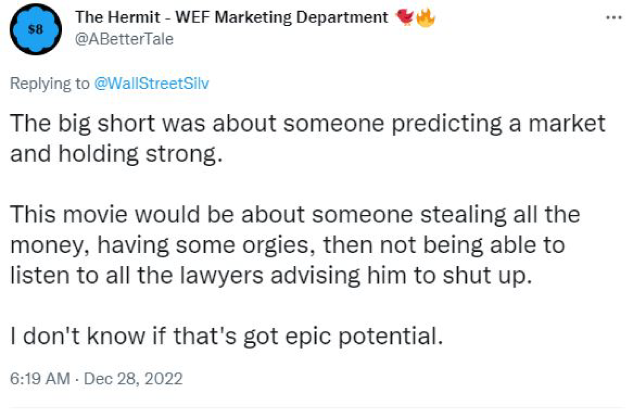Click the blue $8 profile avatar

tap(36, 29)
